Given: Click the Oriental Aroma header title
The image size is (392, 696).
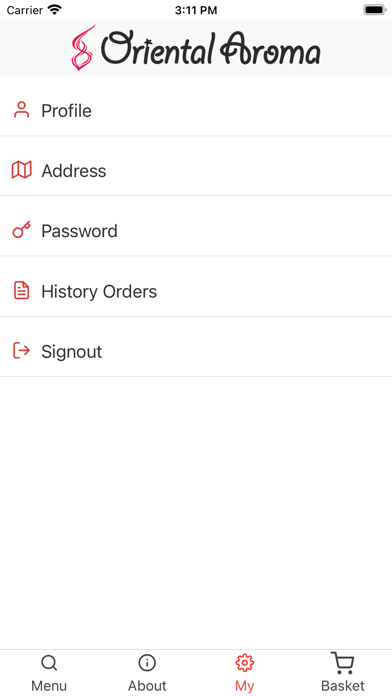Looking at the screenshot, I should click(210, 48).
